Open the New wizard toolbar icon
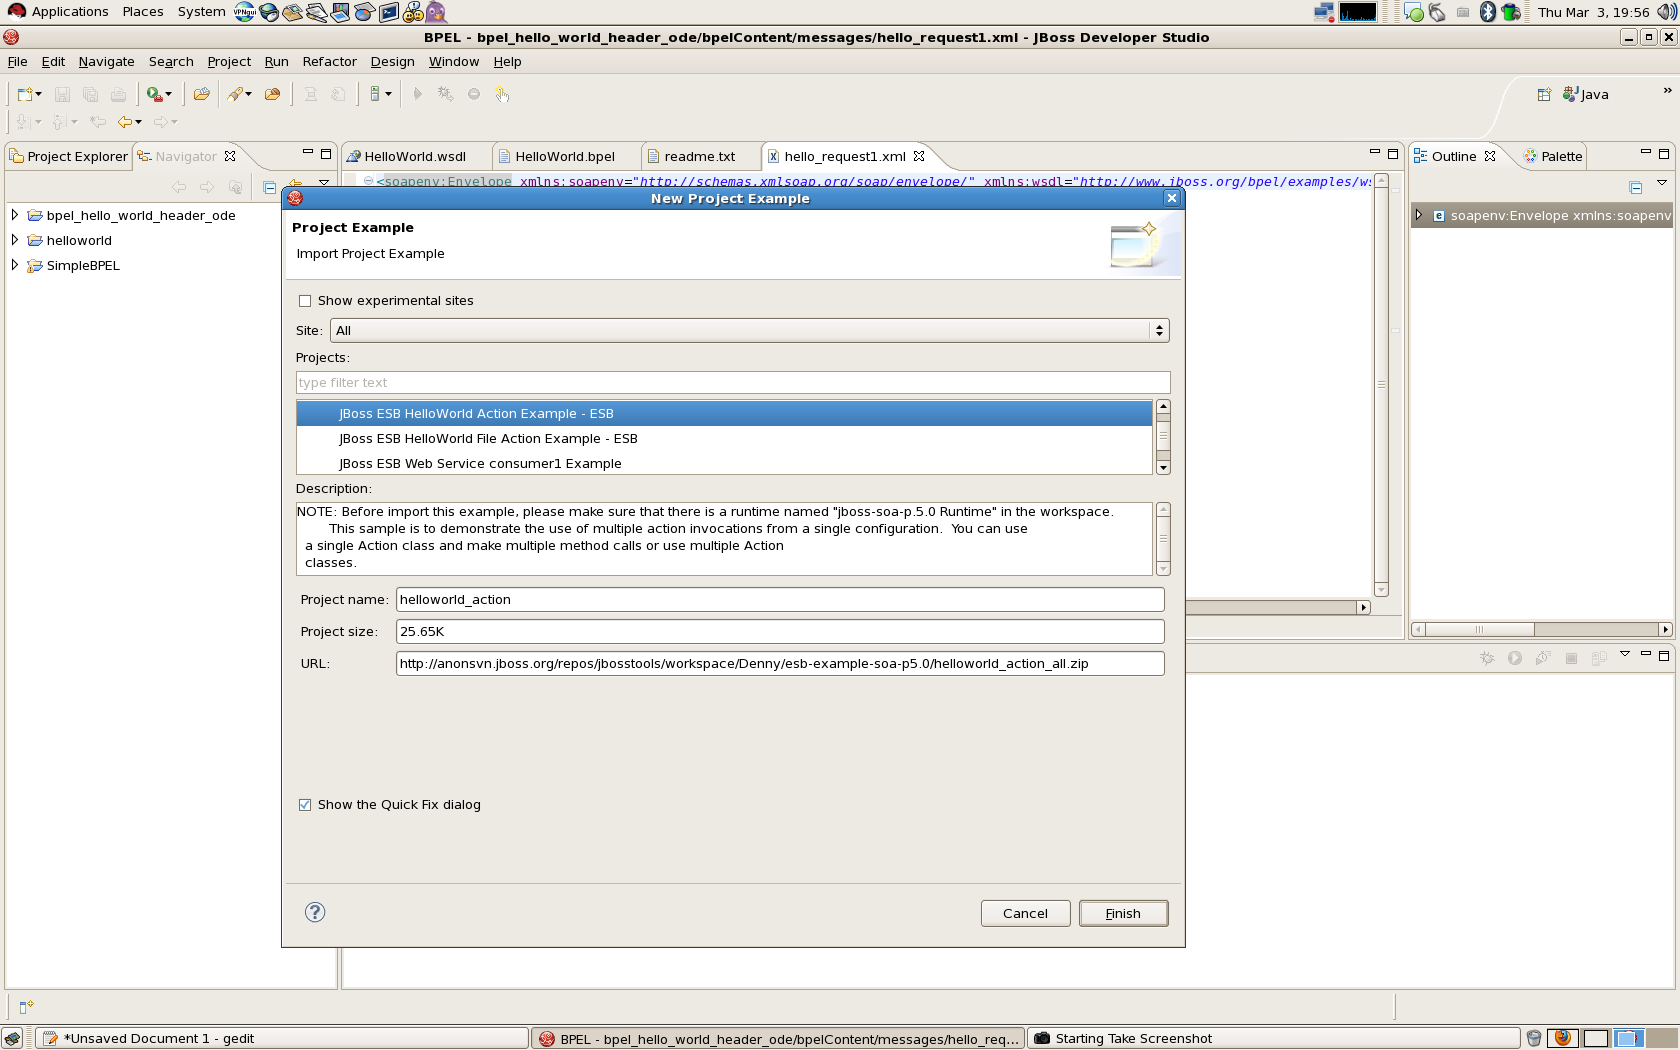The image size is (1680, 1050). pyautogui.click(x=25, y=94)
